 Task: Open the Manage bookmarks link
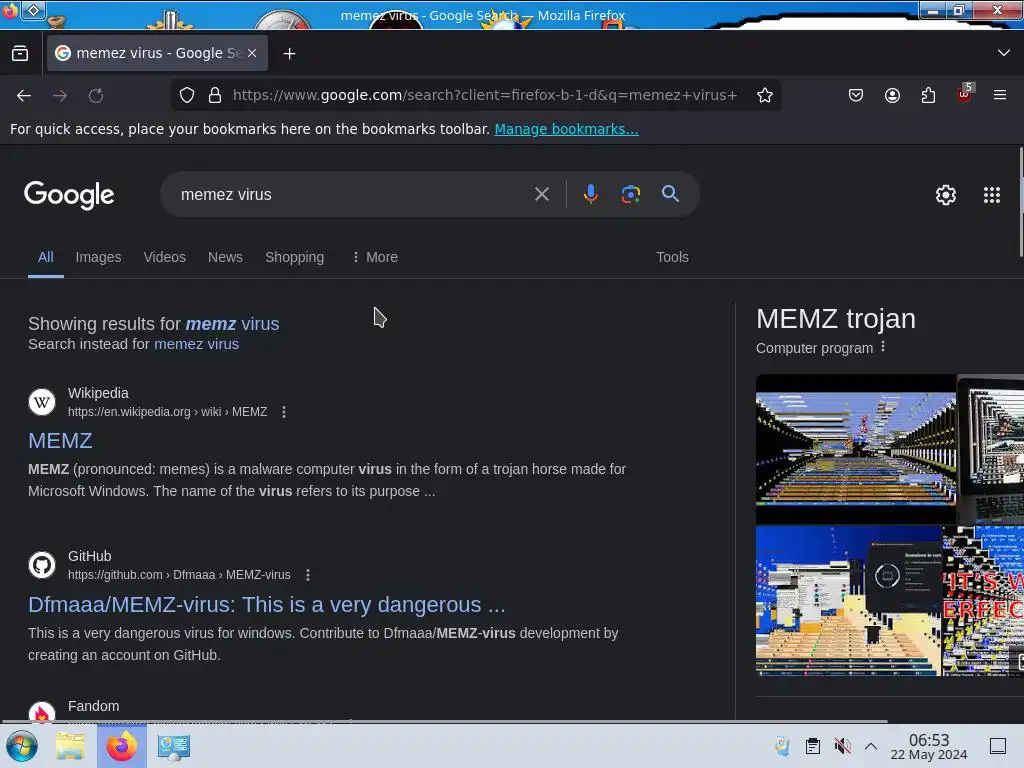566,129
